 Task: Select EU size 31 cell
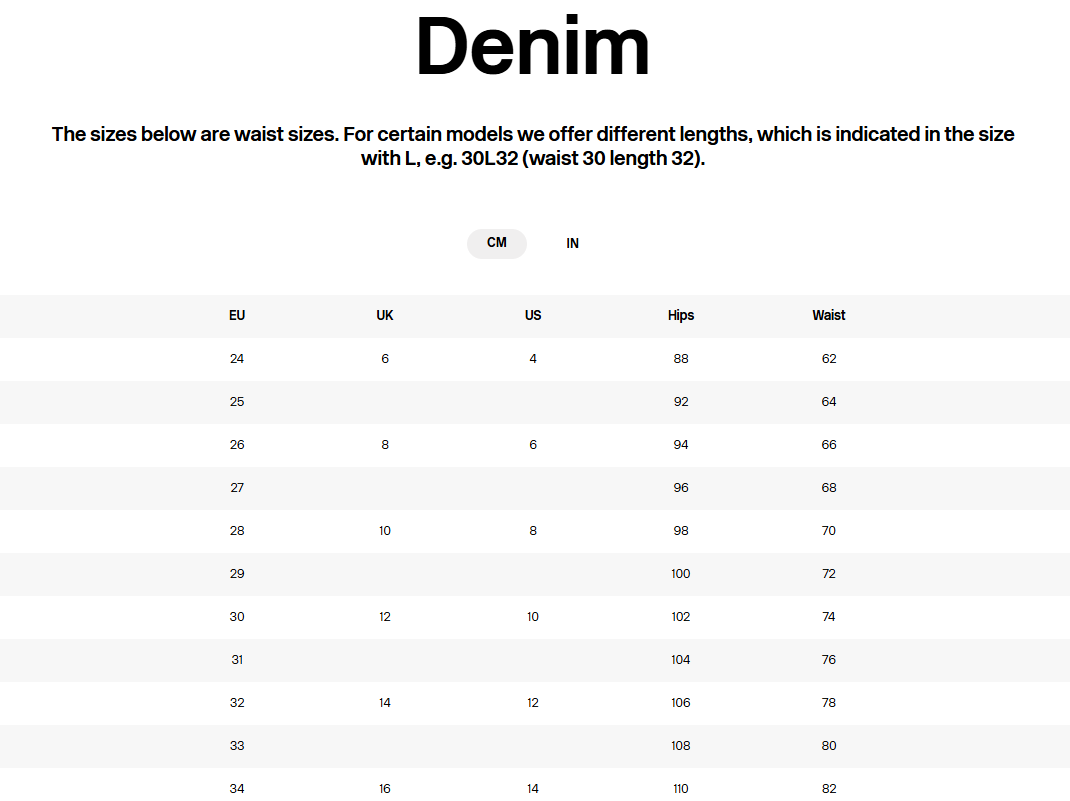(237, 659)
